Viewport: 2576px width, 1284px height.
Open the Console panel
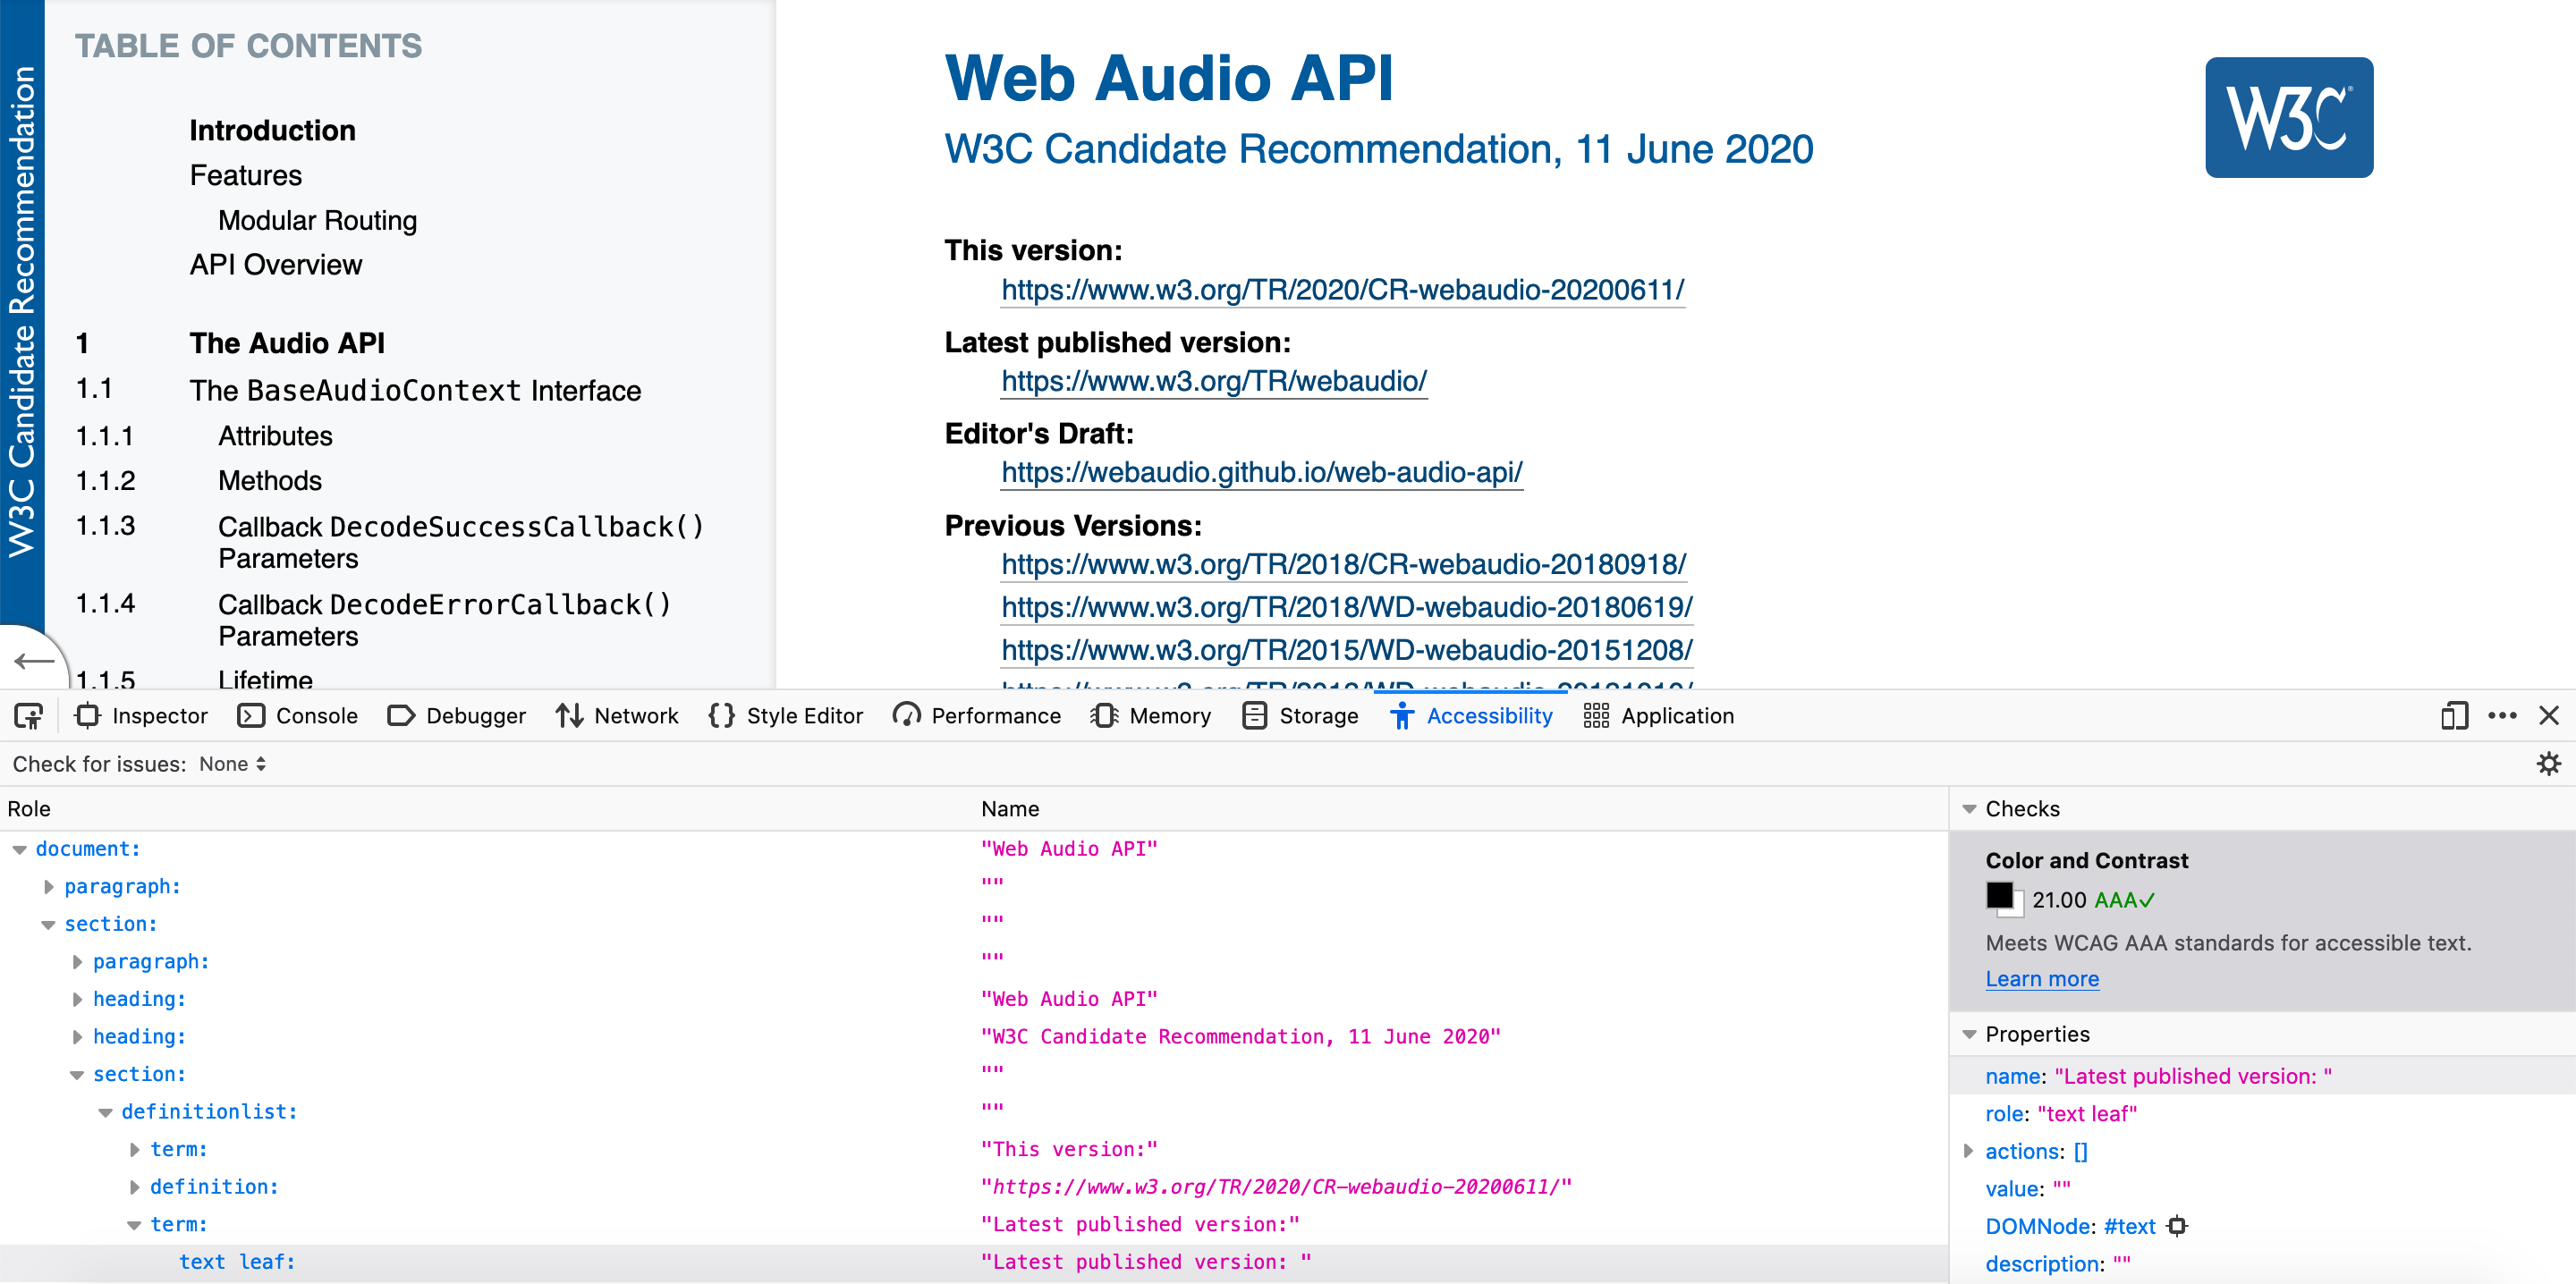pyautogui.click(x=297, y=716)
